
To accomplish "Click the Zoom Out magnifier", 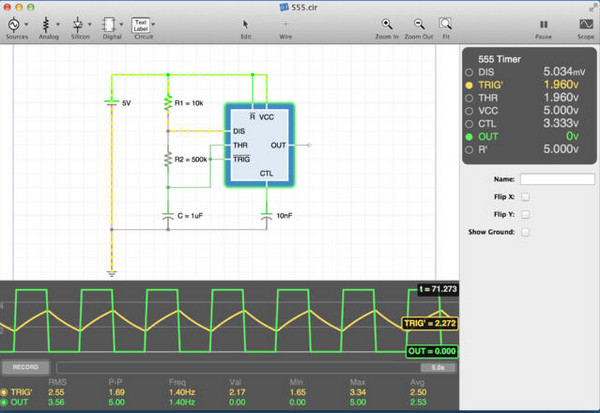I will coord(420,24).
